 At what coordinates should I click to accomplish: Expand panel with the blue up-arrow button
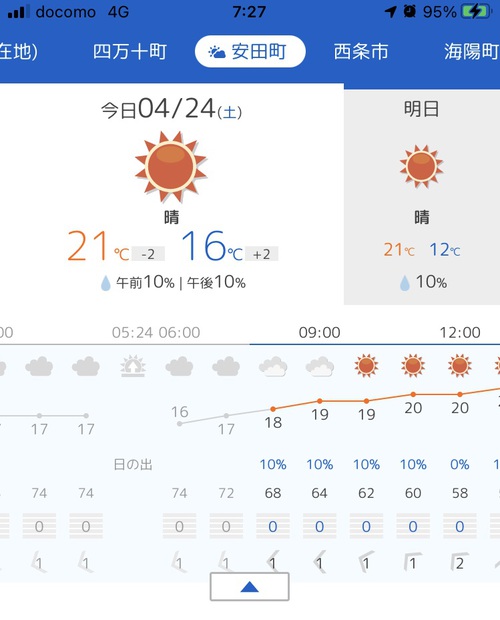click(x=249, y=586)
